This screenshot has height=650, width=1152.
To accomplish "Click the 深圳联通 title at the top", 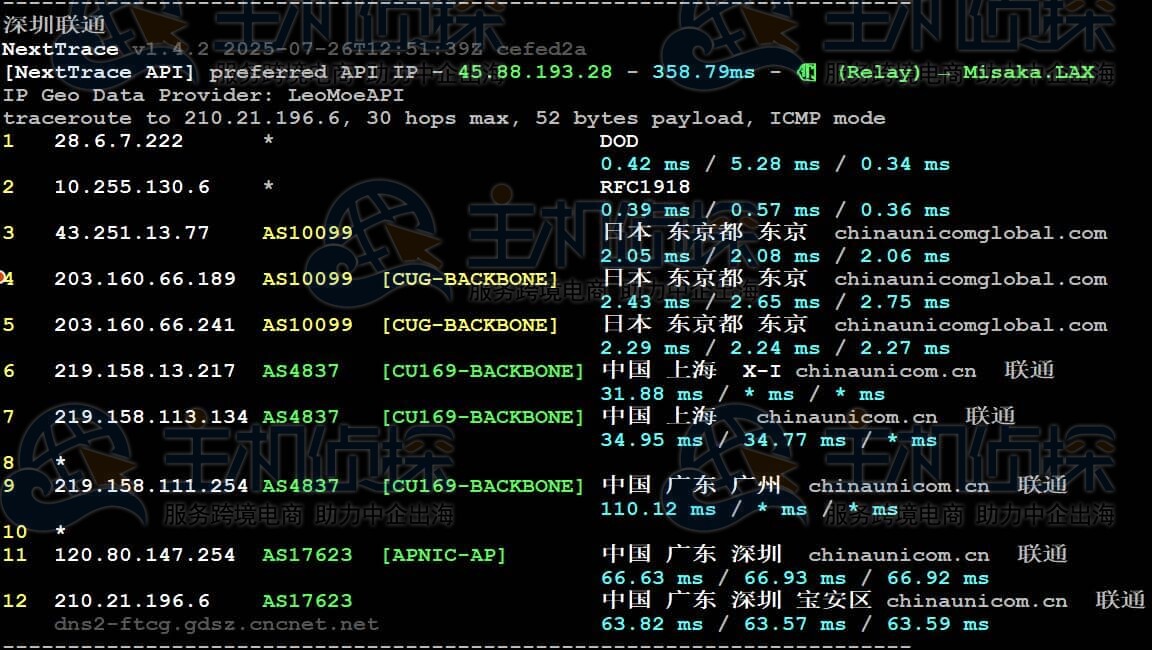I will 53,25.
